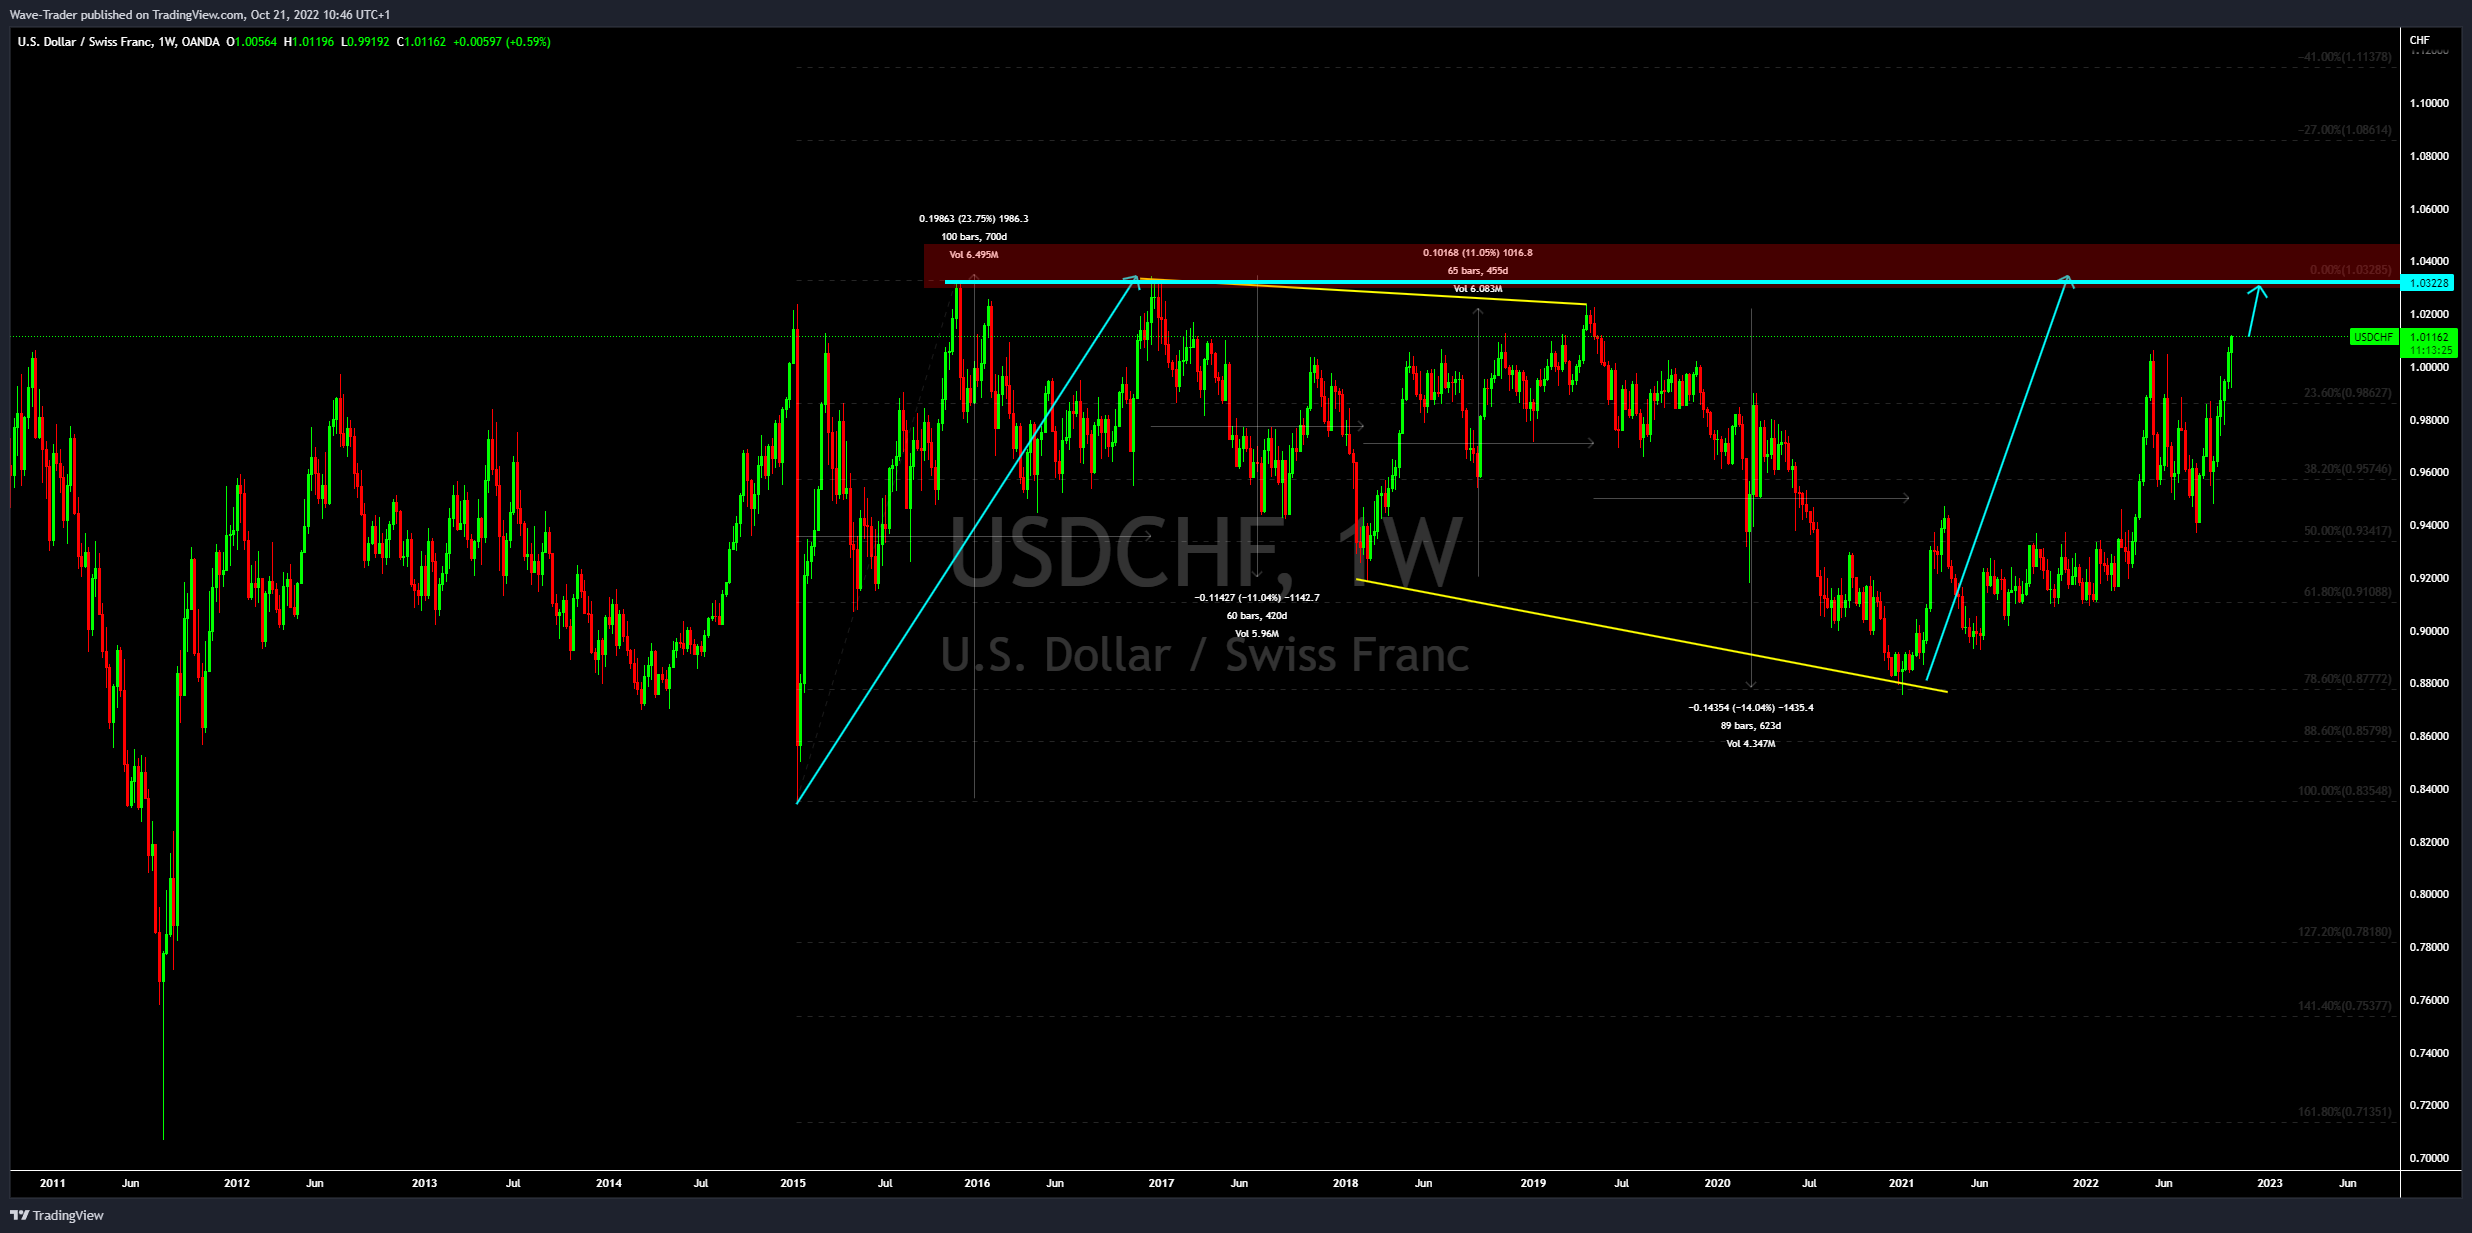
Task: Click the 38.20%(0.95746) Fibonacci label
Action: tap(2347, 468)
